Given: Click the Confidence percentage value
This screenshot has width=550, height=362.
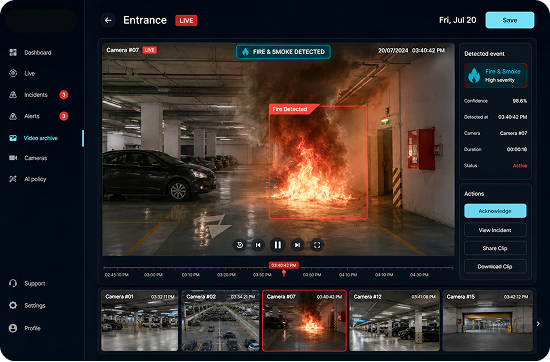Looking at the screenshot, I should pyautogui.click(x=520, y=101).
